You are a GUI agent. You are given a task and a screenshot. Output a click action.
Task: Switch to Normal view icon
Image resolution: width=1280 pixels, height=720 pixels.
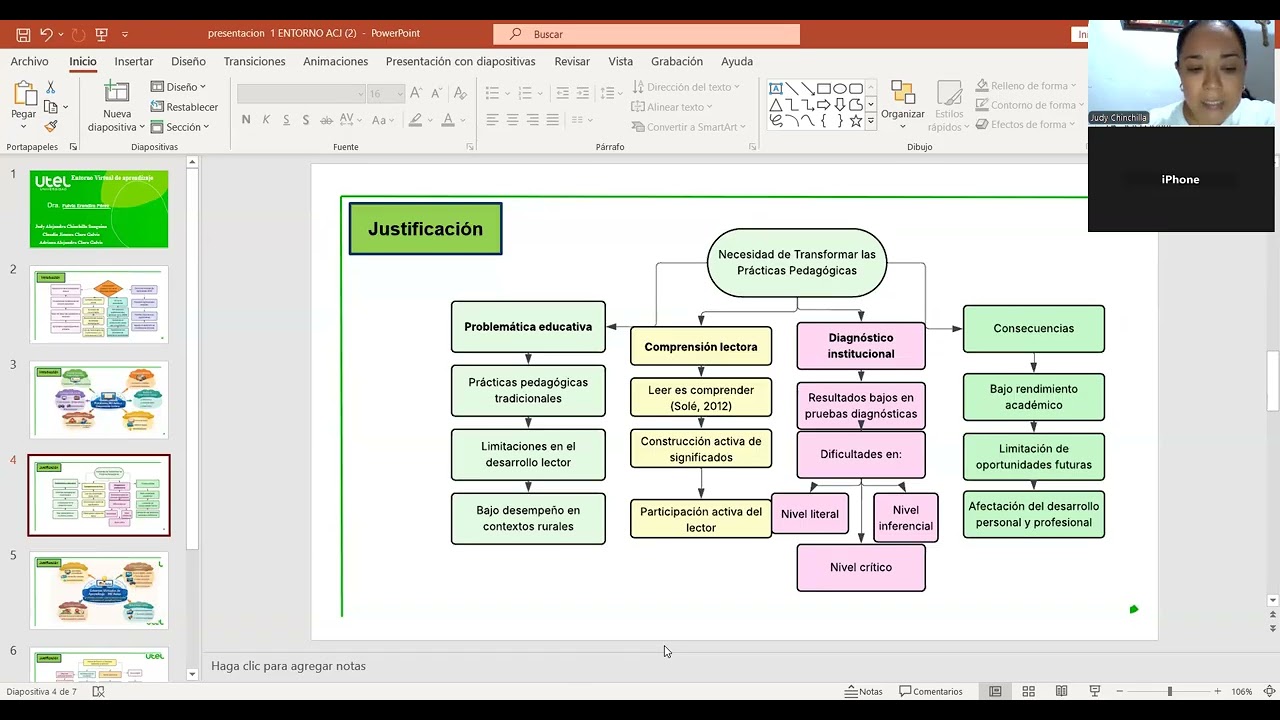pyautogui.click(x=996, y=691)
